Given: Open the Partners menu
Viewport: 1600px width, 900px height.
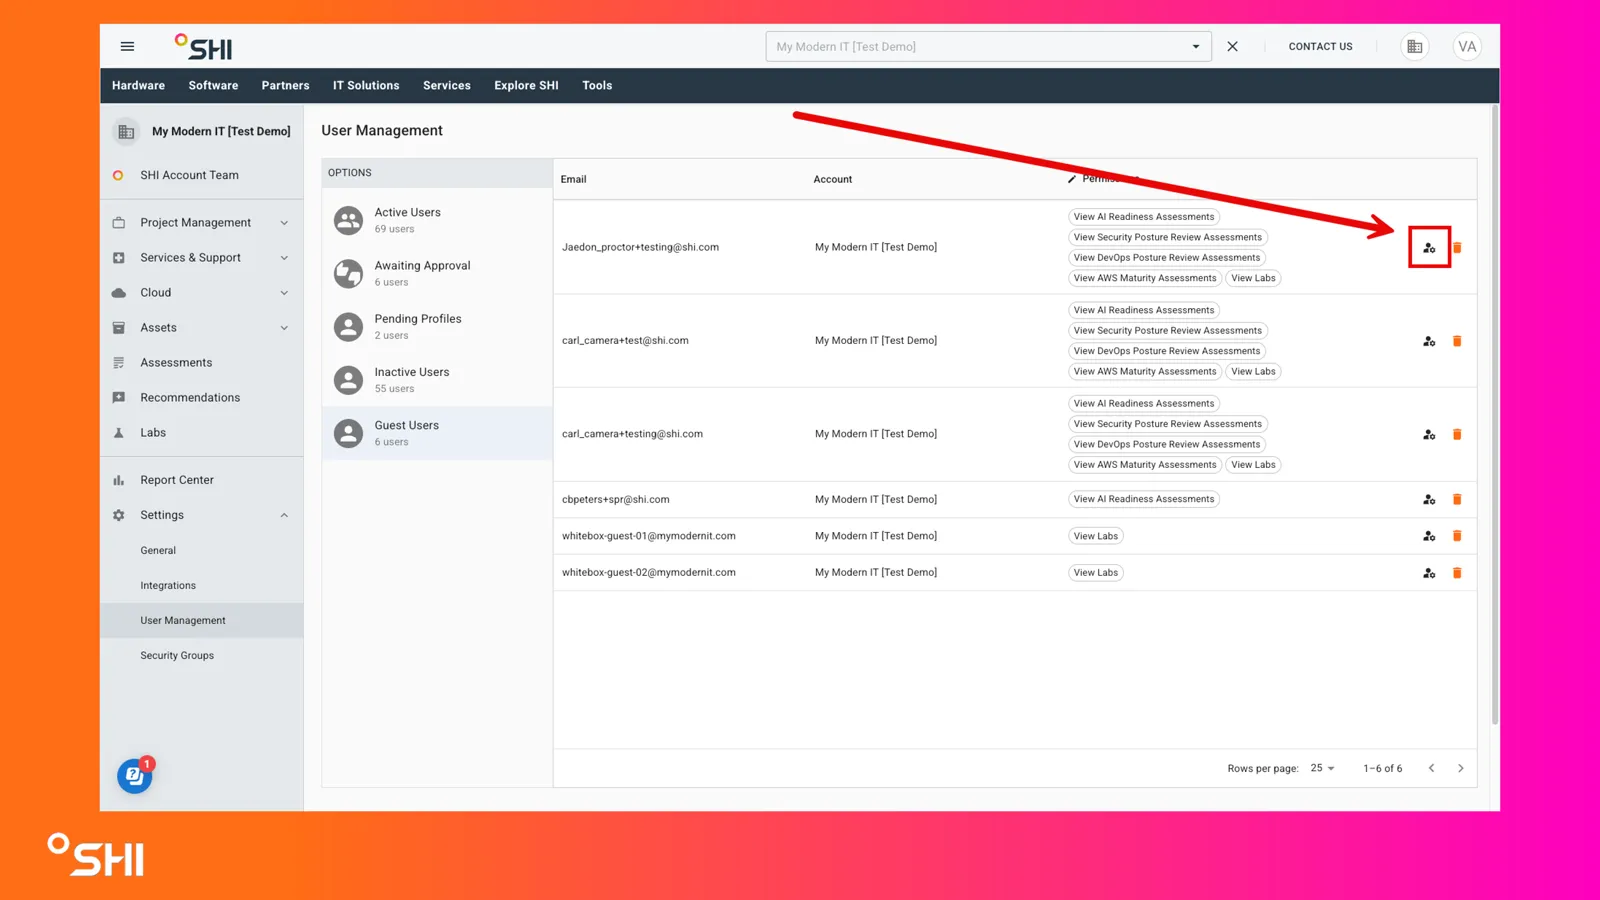Looking at the screenshot, I should tap(285, 86).
